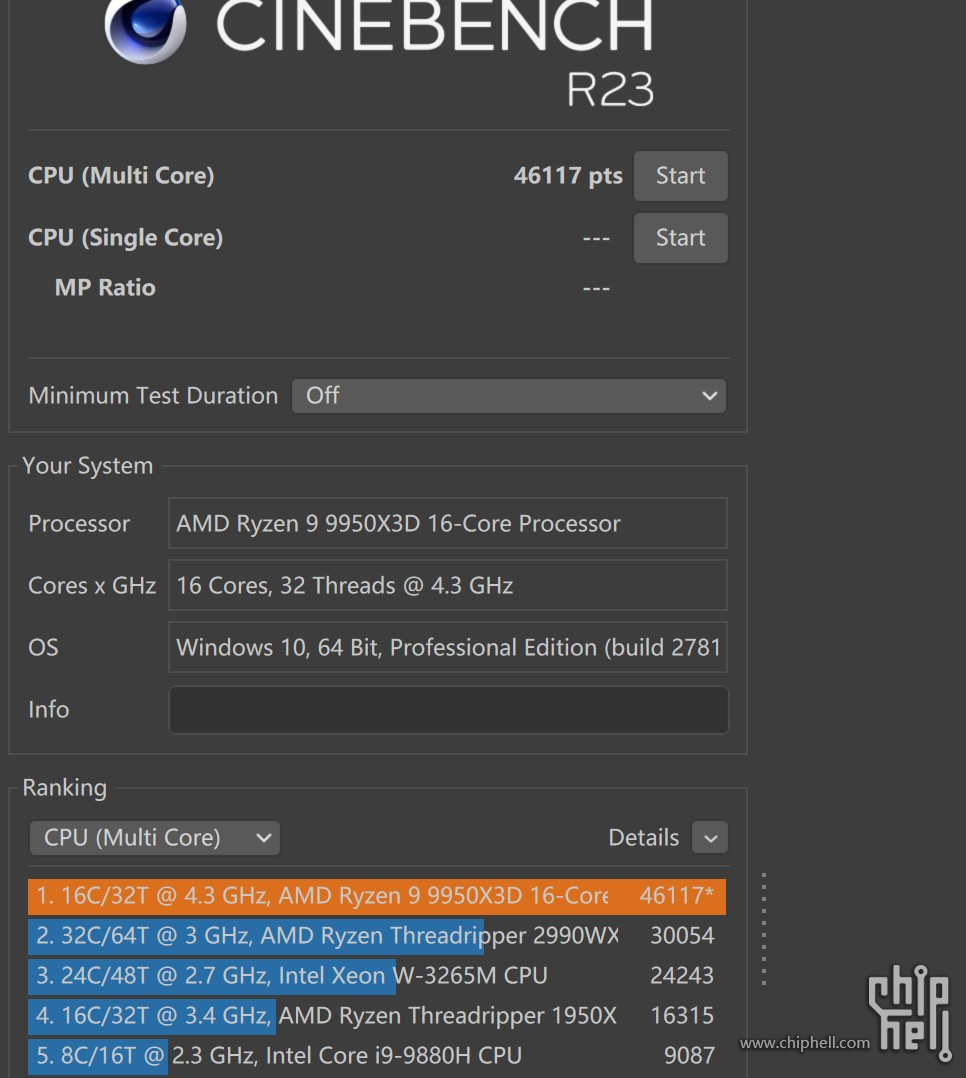Click the Minimum Test Duration label
Image resolution: width=966 pixels, height=1078 pixels.
tap(153, 396)
